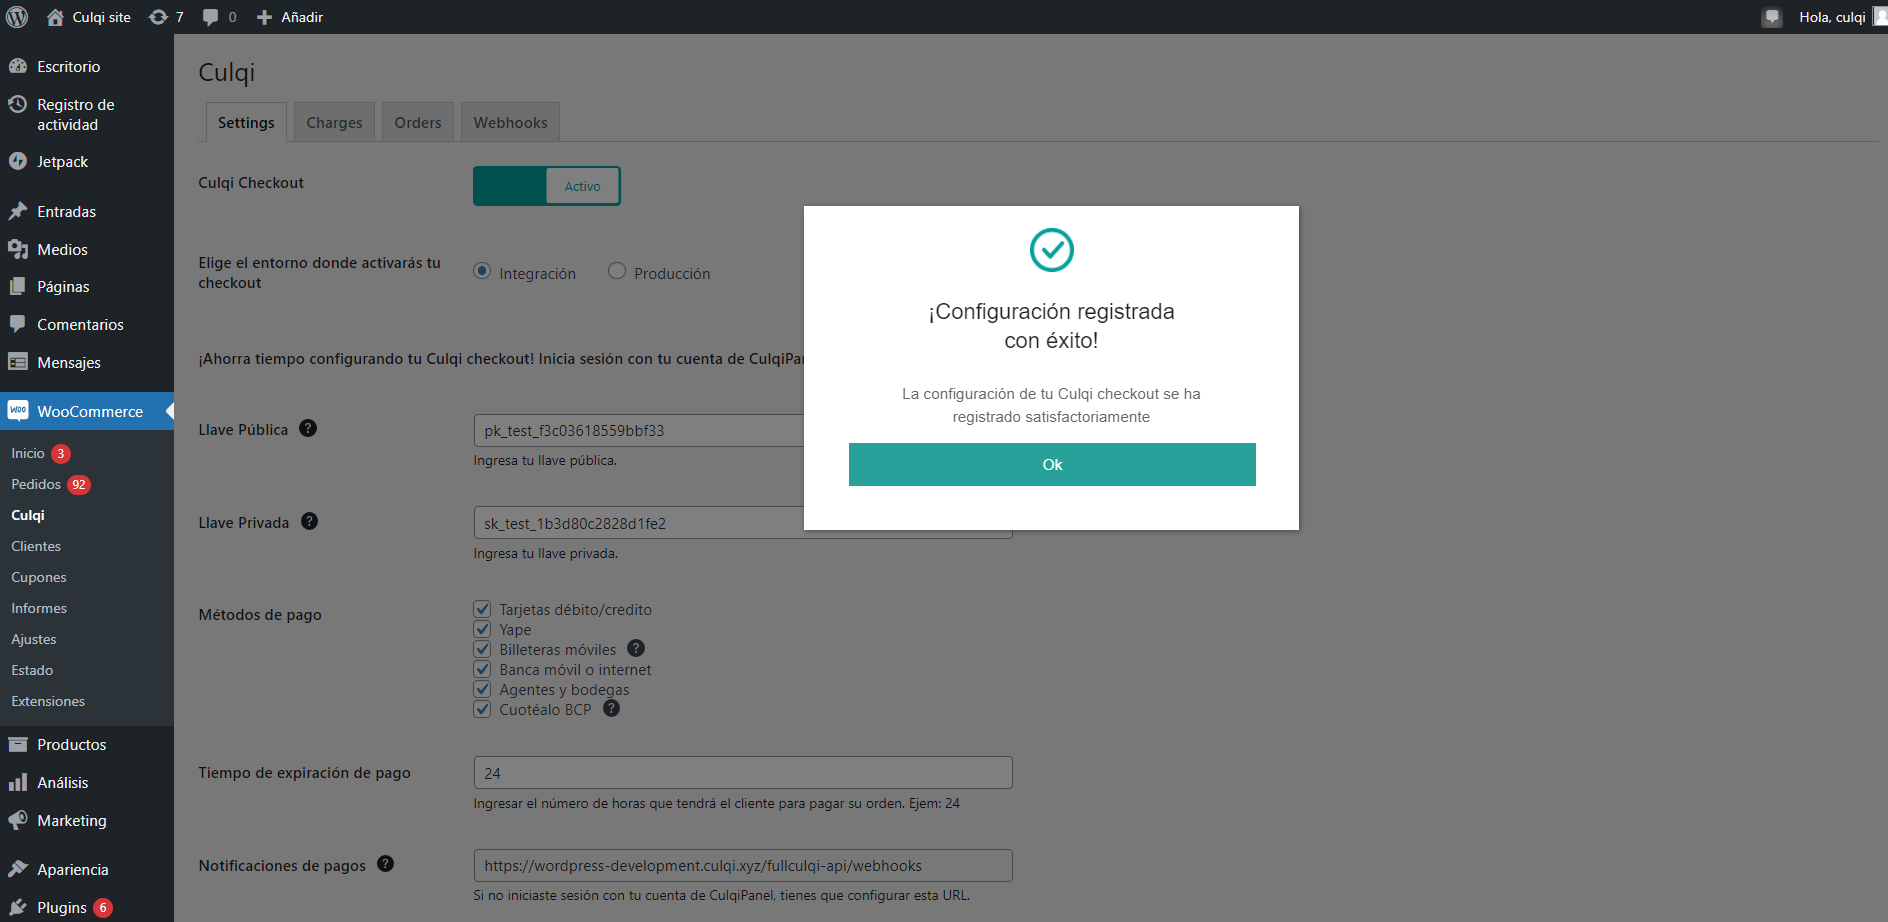Uncheck the Billeteras móviles checkbox
Image resolution: width=1888 pixels, height=922 pixels.
click(482, 649)
